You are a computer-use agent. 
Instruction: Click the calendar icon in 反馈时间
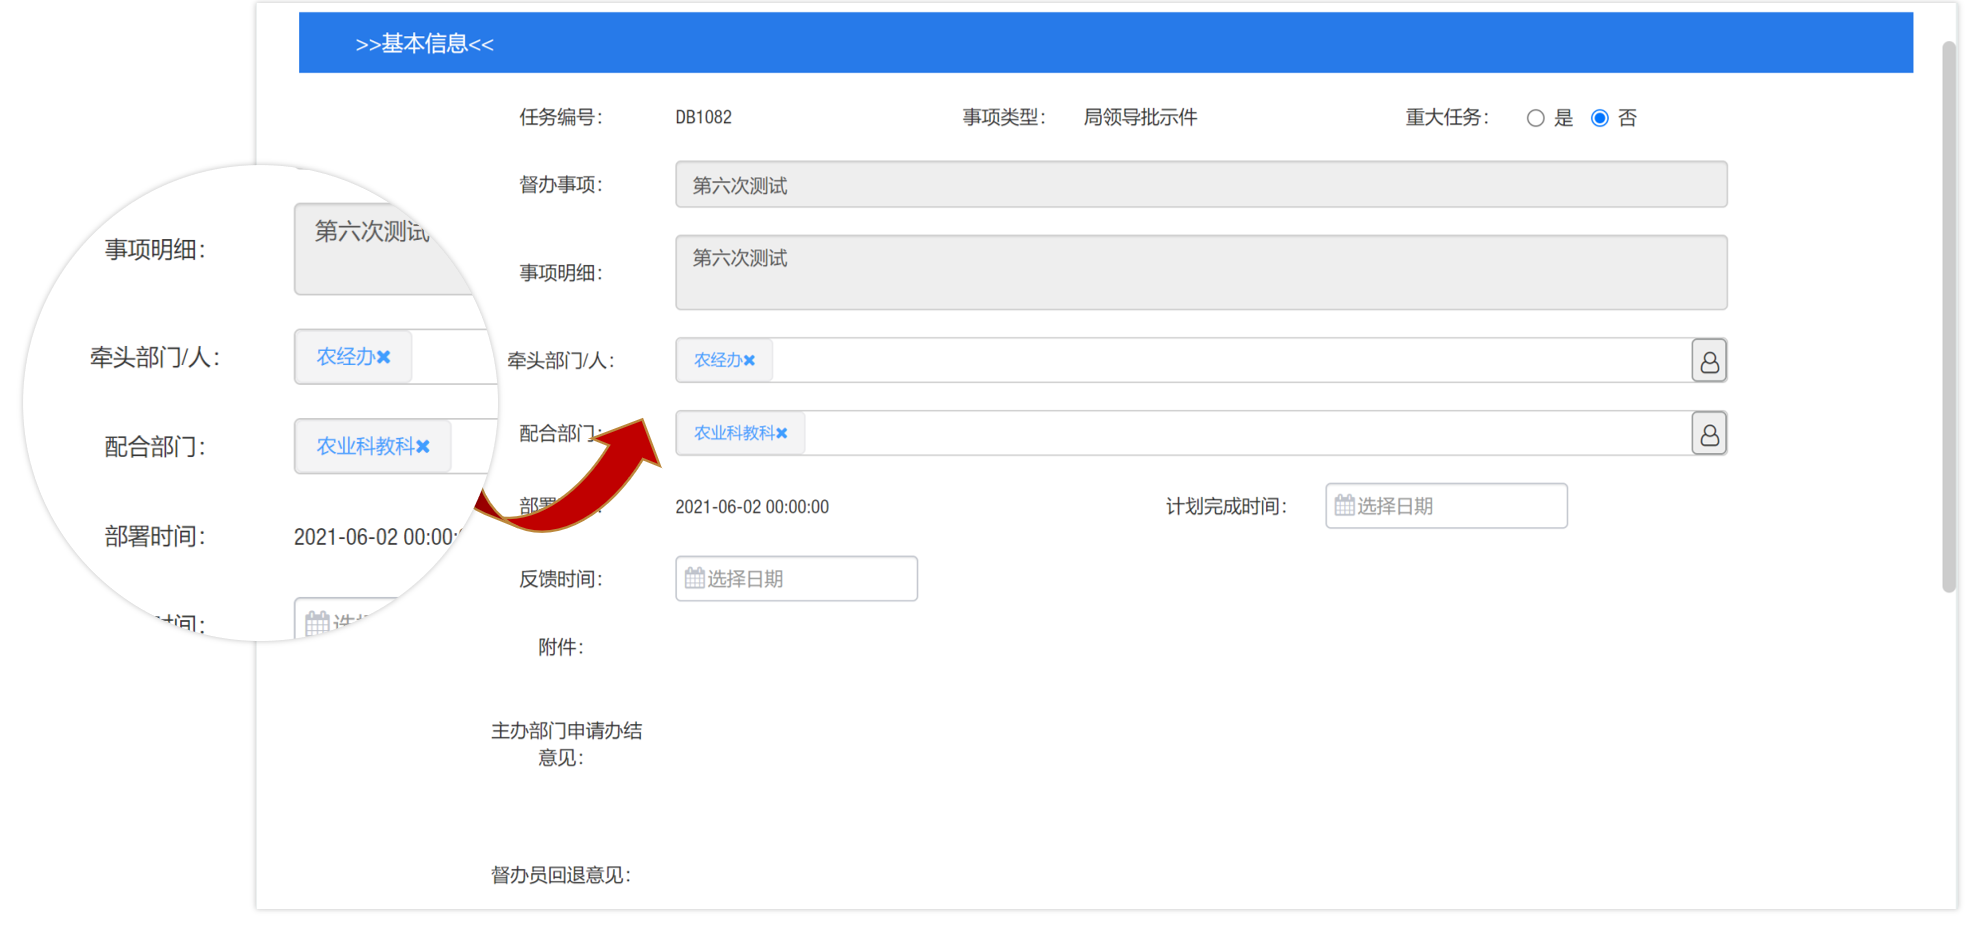[694, 578]
